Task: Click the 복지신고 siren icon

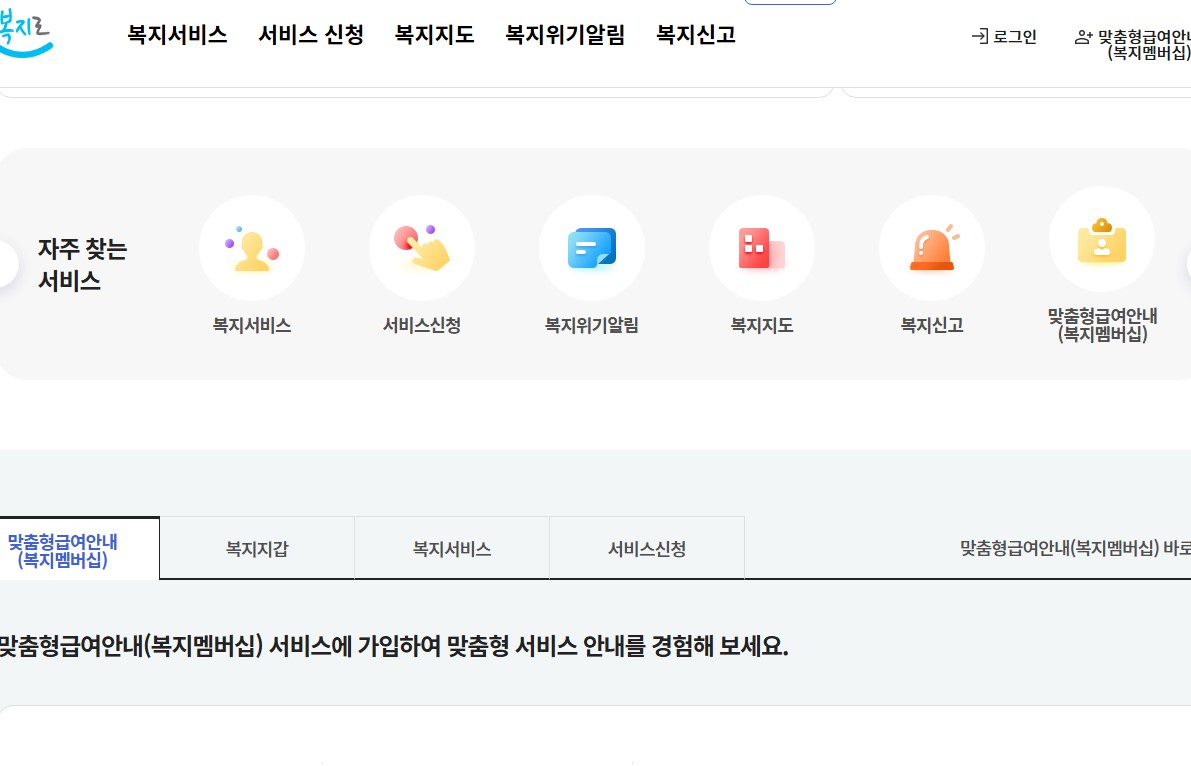Action: (931, 248)
